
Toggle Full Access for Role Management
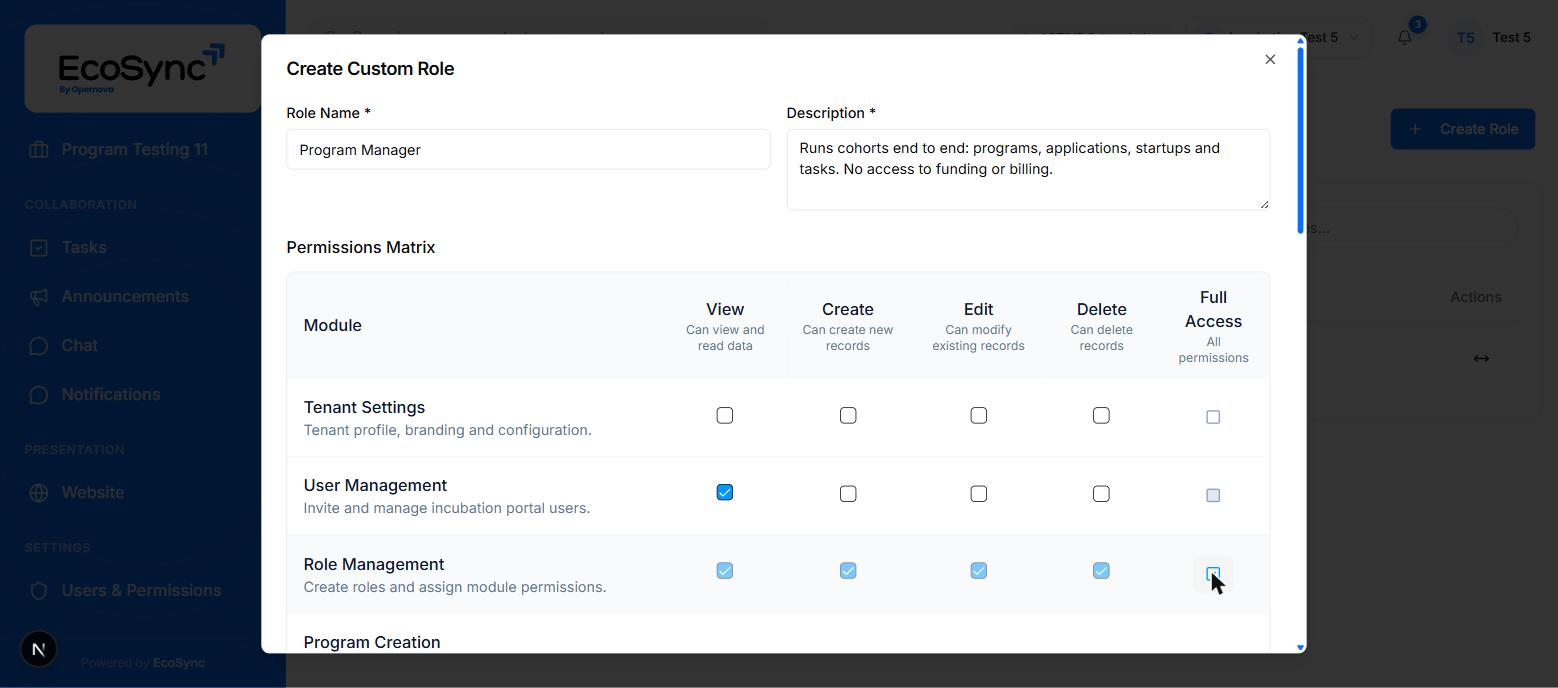point(1213,574)
